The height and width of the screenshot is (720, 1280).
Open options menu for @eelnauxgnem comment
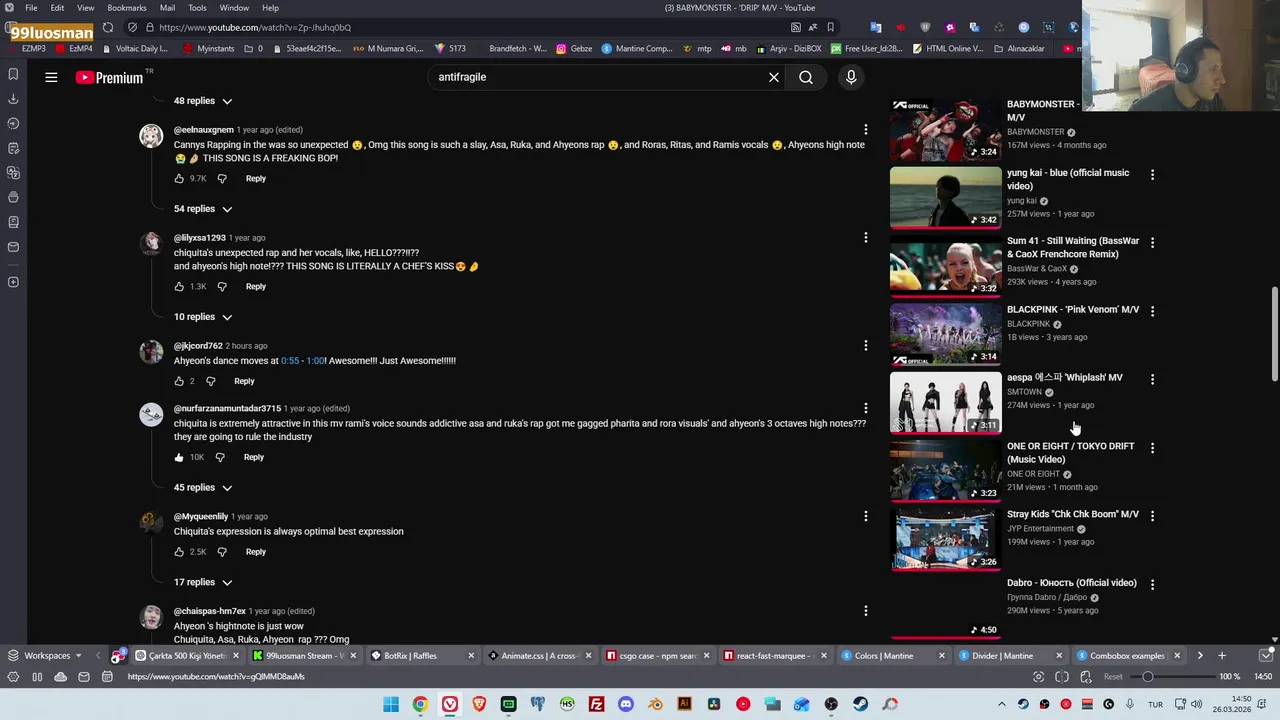(866, 130)
